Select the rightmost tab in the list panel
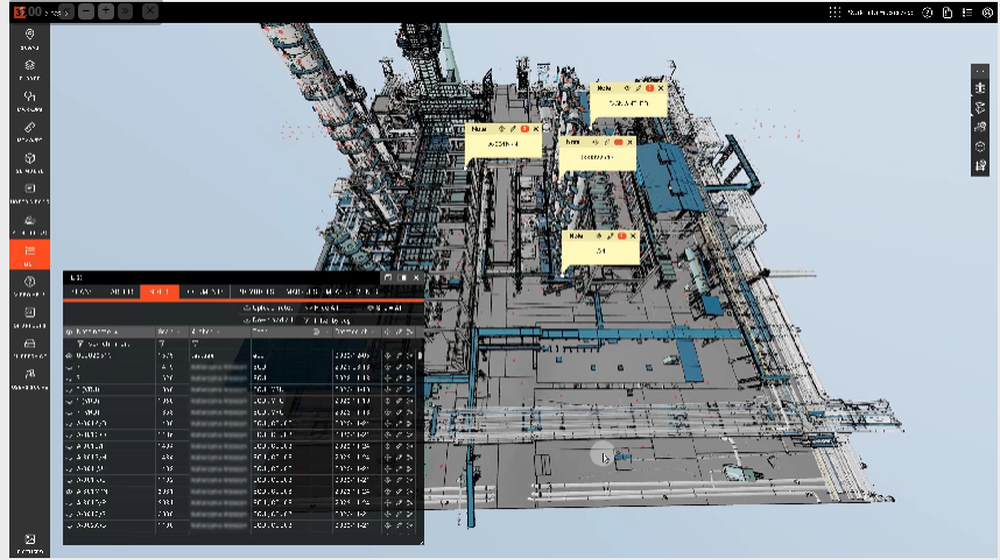The image size is (1000, 560). pyautogui.click(x=354, y=291)
